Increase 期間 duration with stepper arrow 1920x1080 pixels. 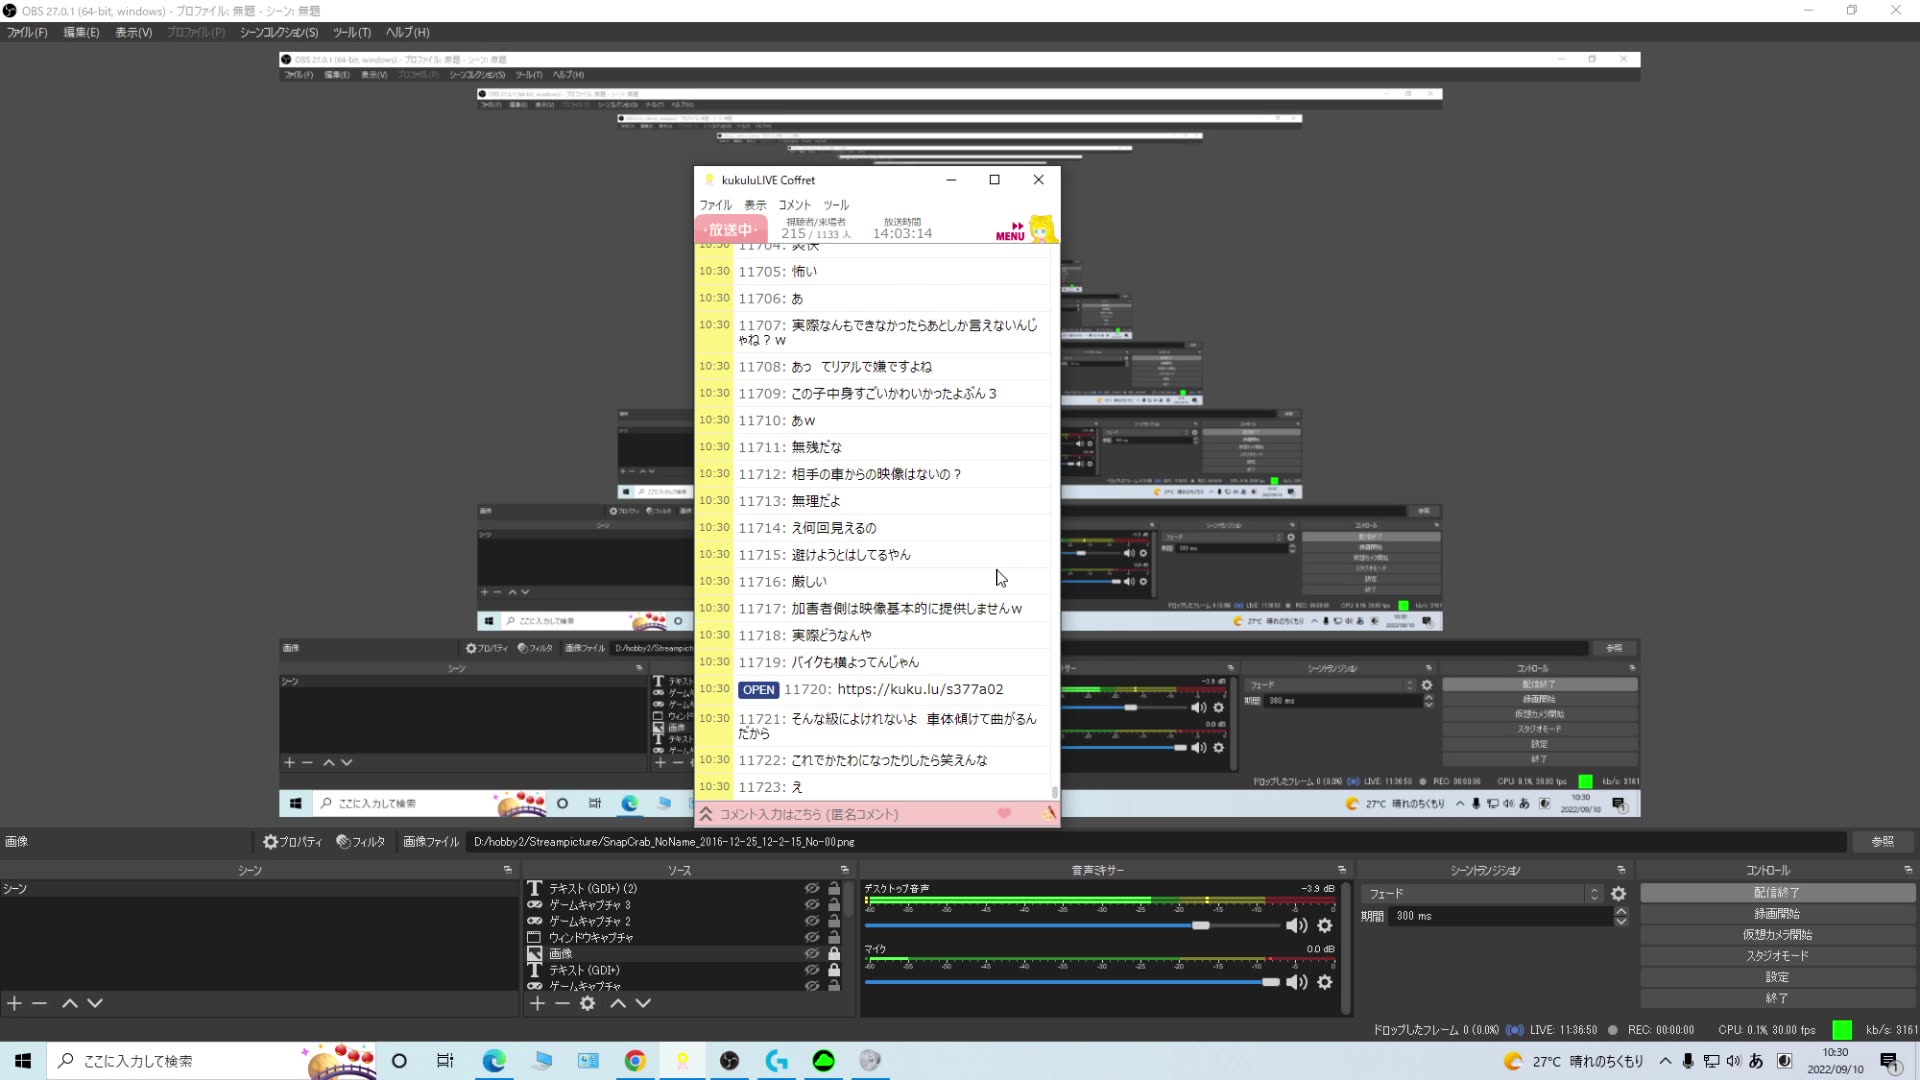coord(1621,911)
